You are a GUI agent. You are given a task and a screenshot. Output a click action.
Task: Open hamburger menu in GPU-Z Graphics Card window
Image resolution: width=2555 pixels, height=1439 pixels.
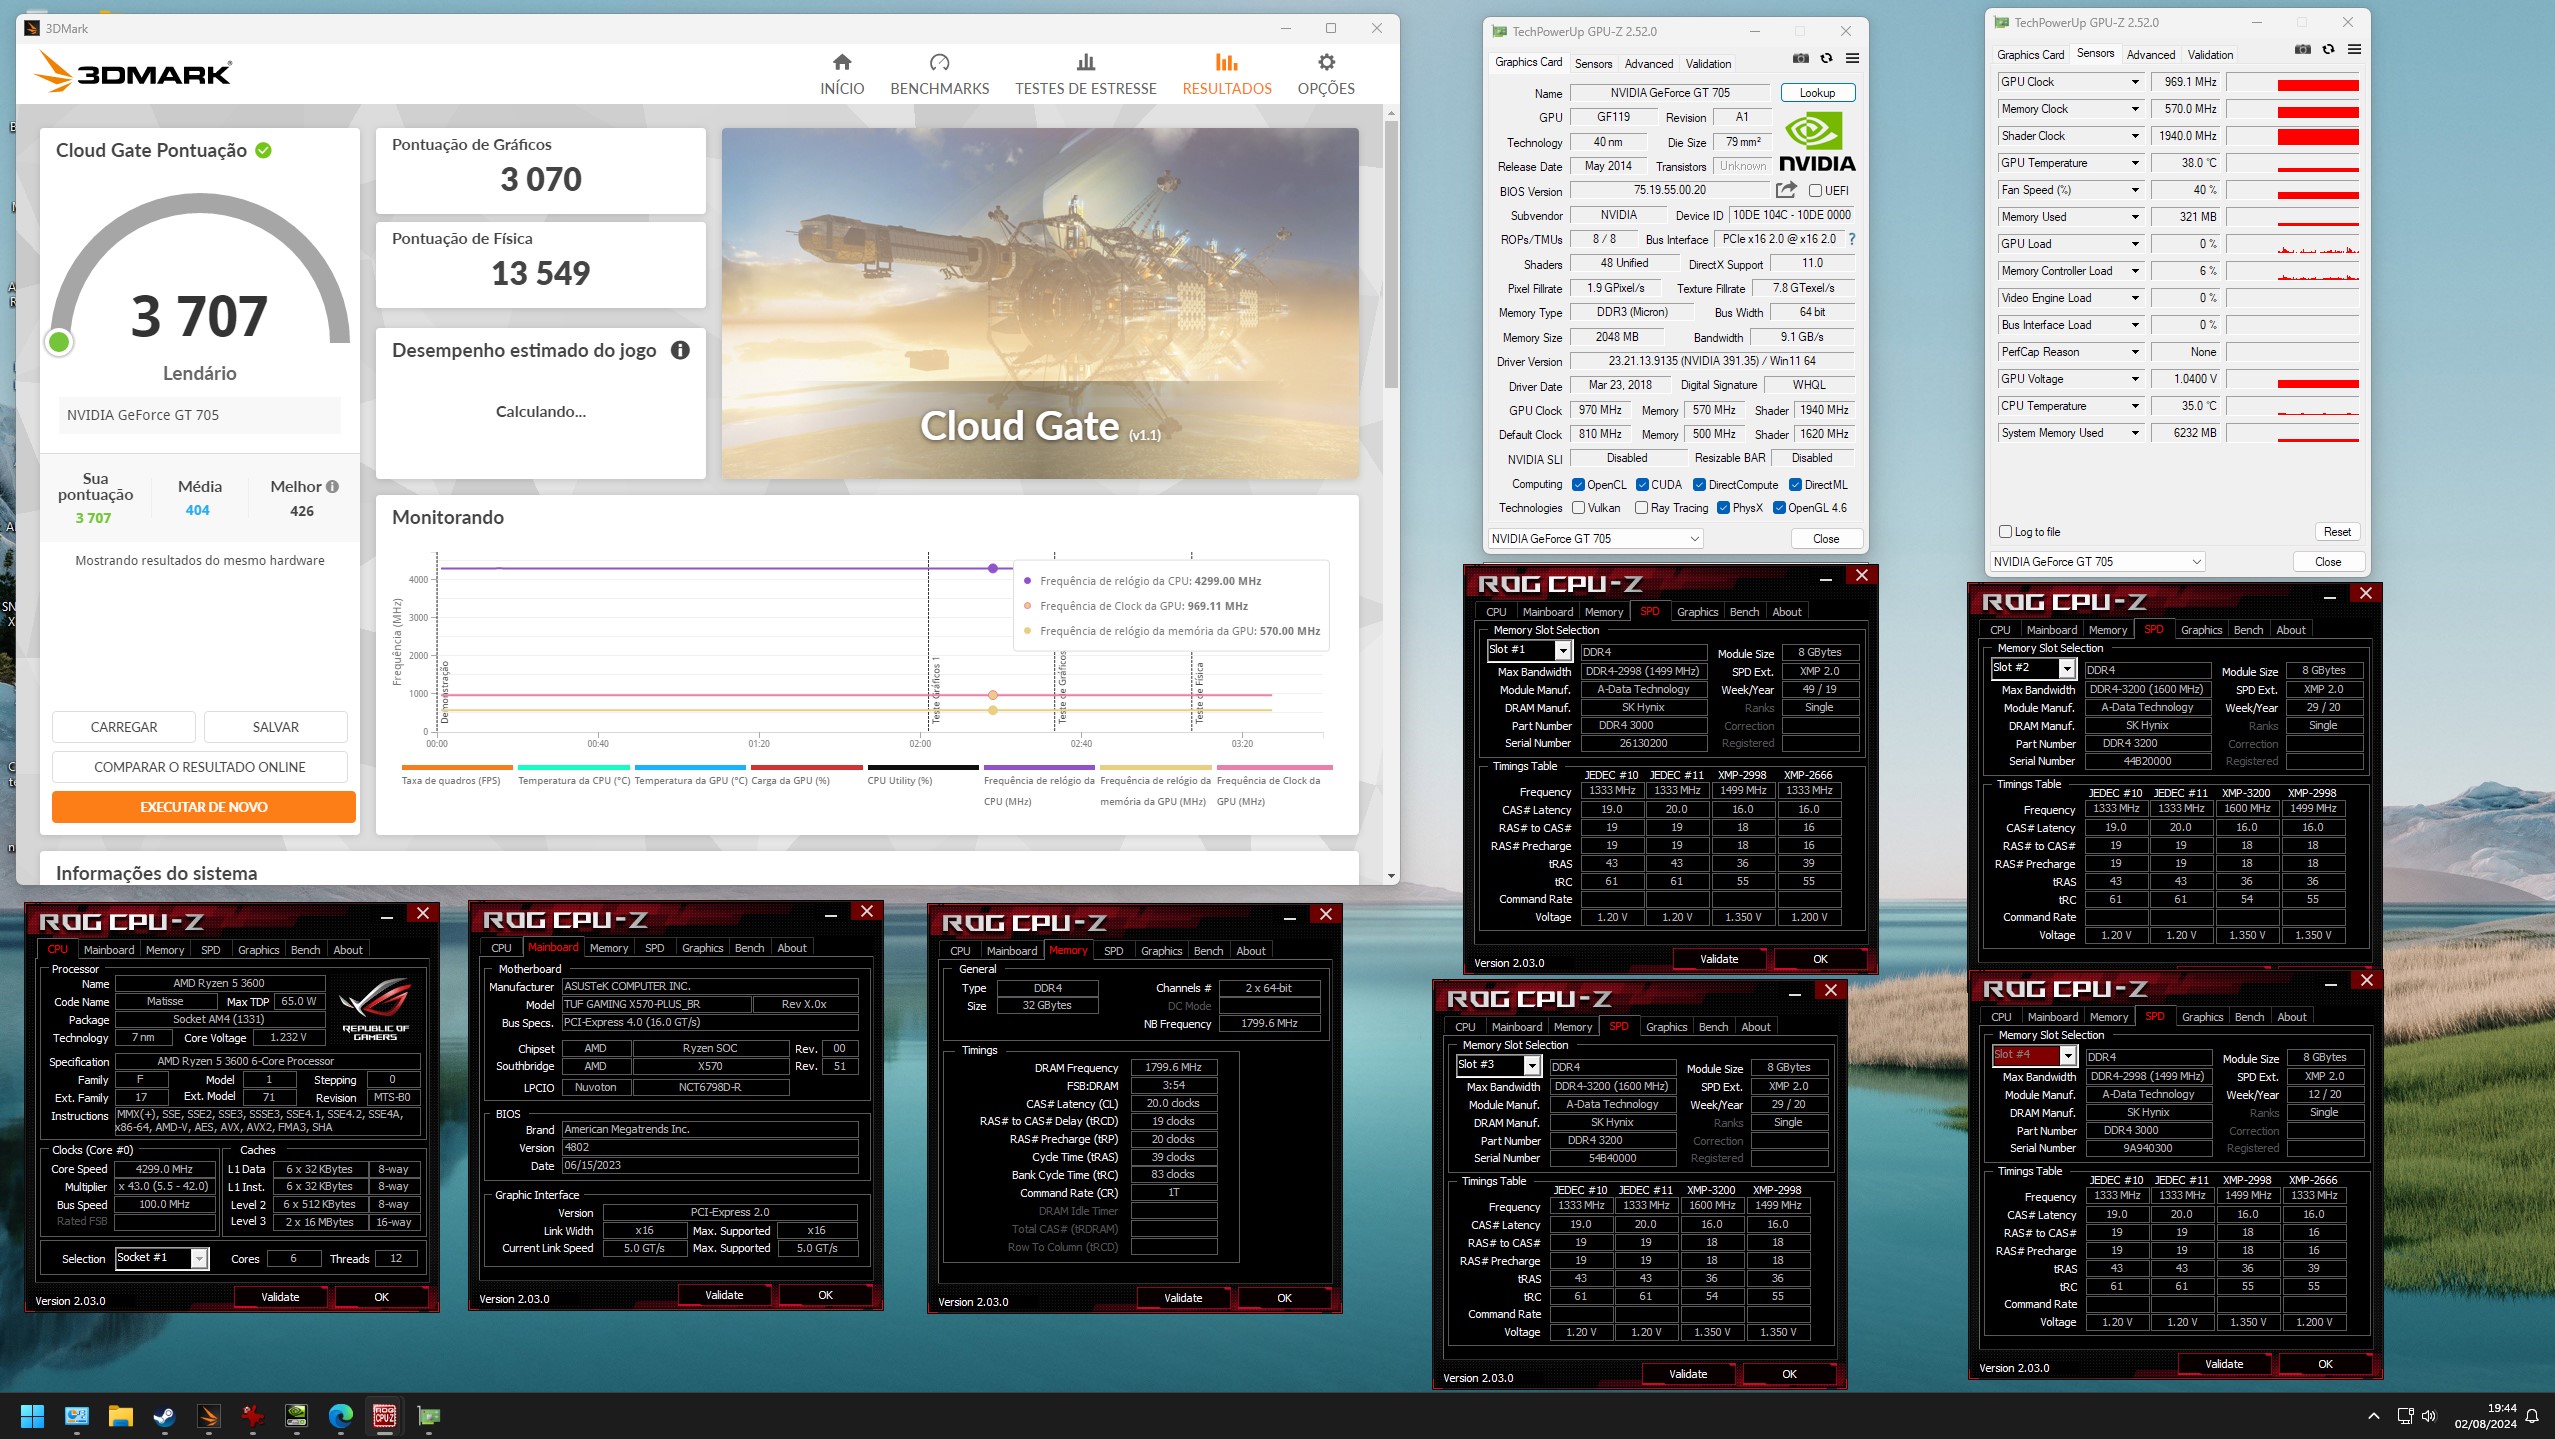coord(1852,58)
